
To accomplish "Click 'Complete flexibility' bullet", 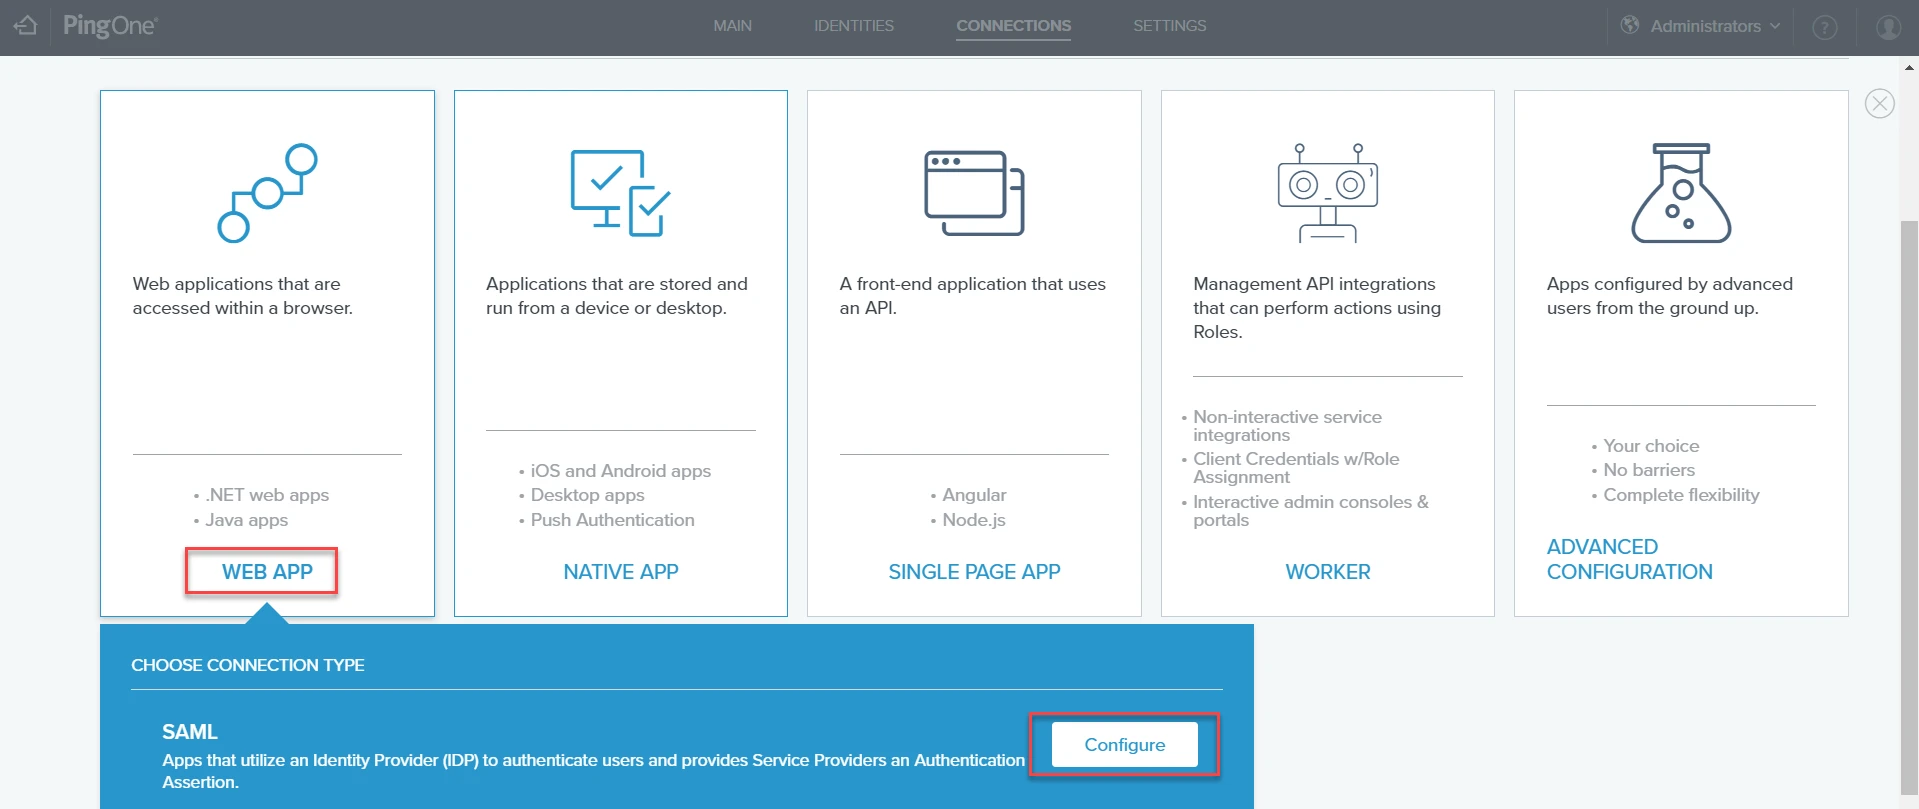I will point(1681,495).
